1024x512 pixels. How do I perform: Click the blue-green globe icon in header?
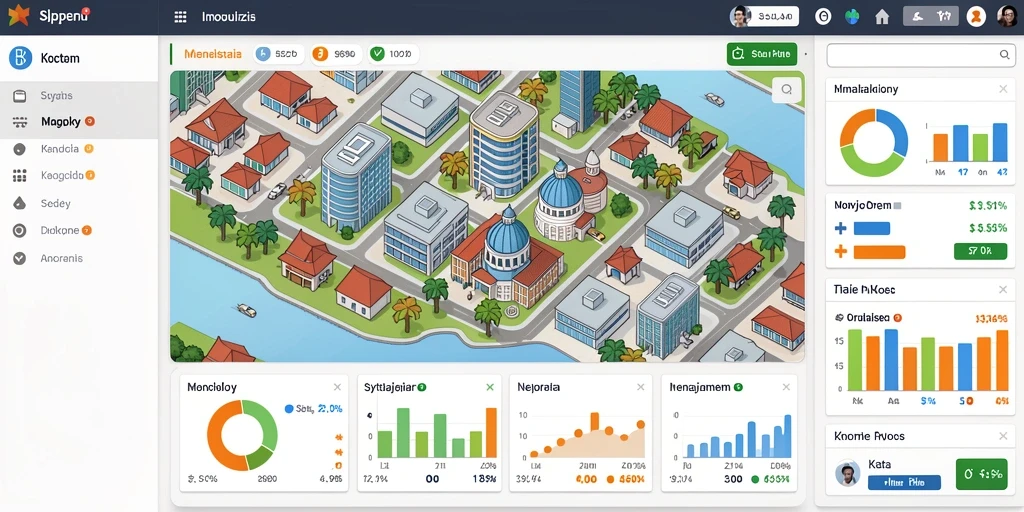pyautogui.click(x=852, y=17)
